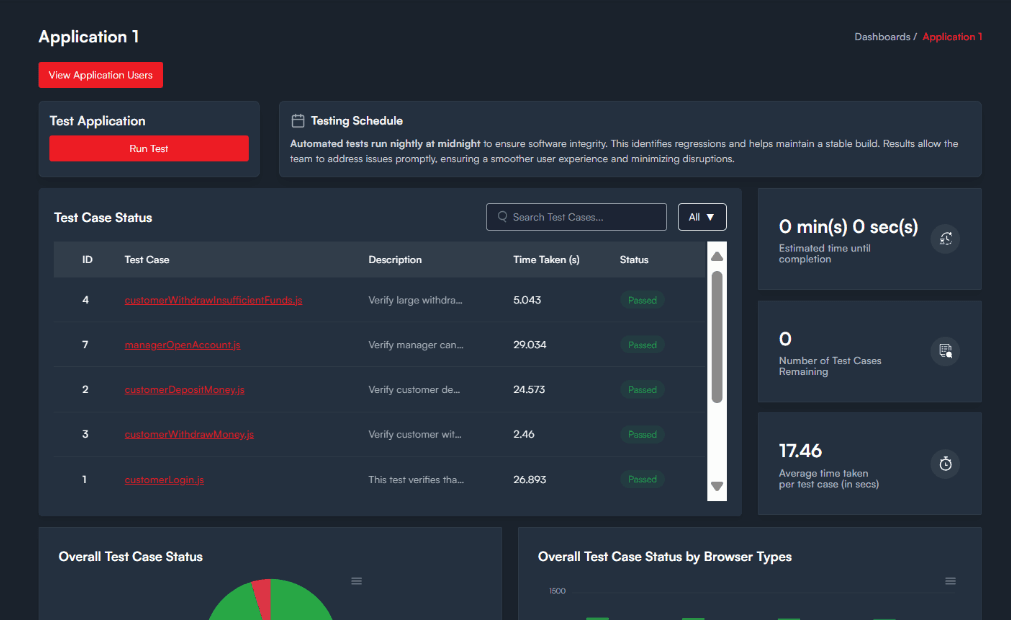Screen dimensions: 1011x620
Task: Click the ID cell for customerLogin.js
Action: pos(84,480)
